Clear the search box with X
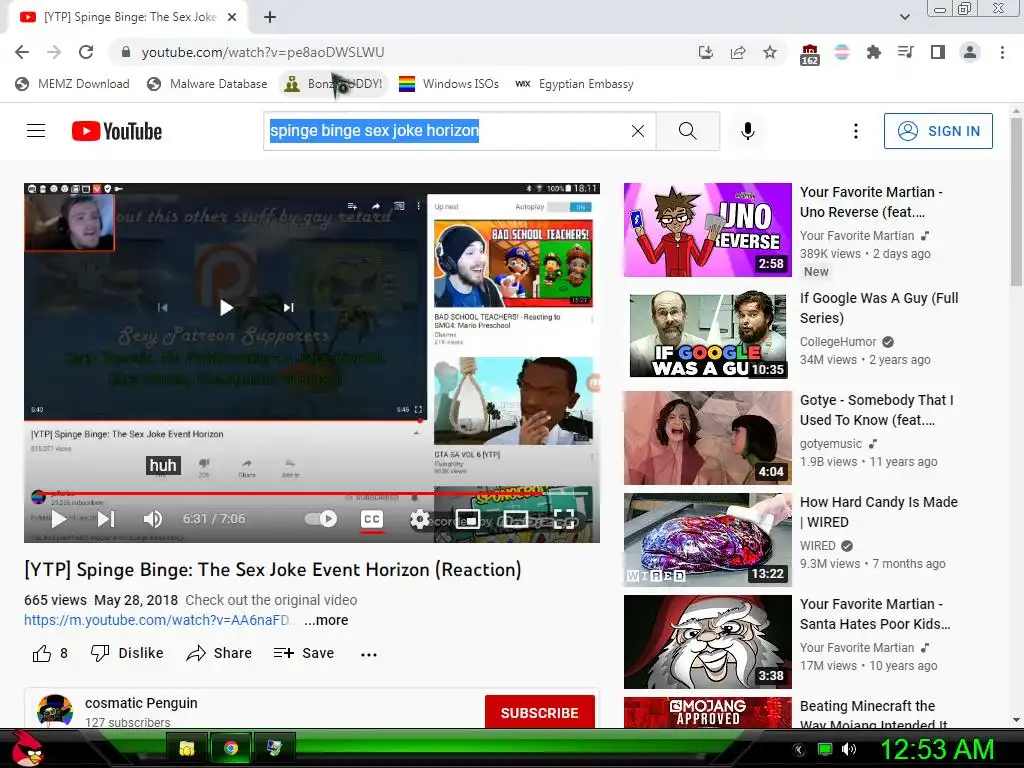Screen dimensions: 1024x768 pos(638,131)
